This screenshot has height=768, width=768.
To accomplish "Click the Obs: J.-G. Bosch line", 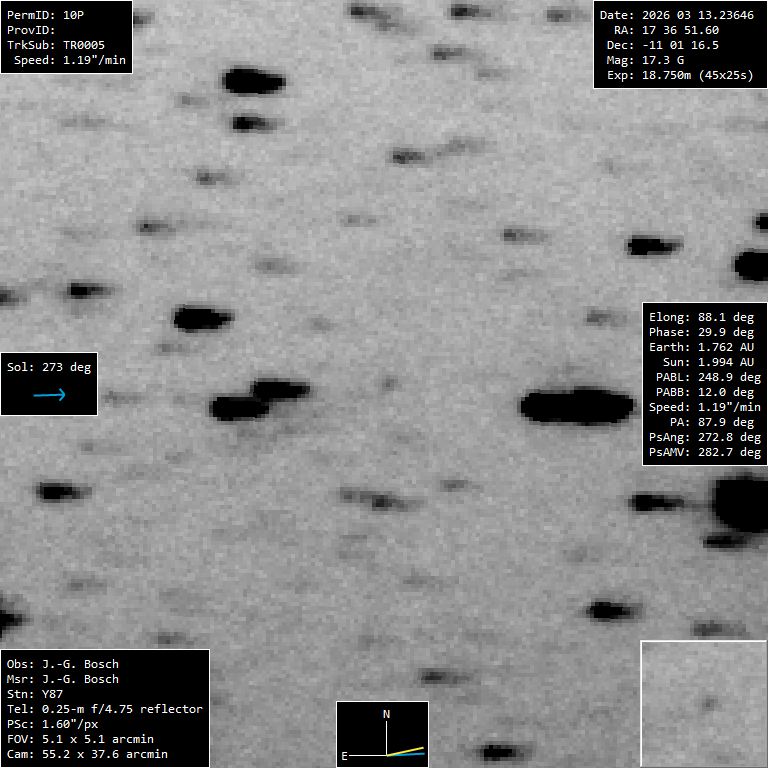I will click(62, 664).
